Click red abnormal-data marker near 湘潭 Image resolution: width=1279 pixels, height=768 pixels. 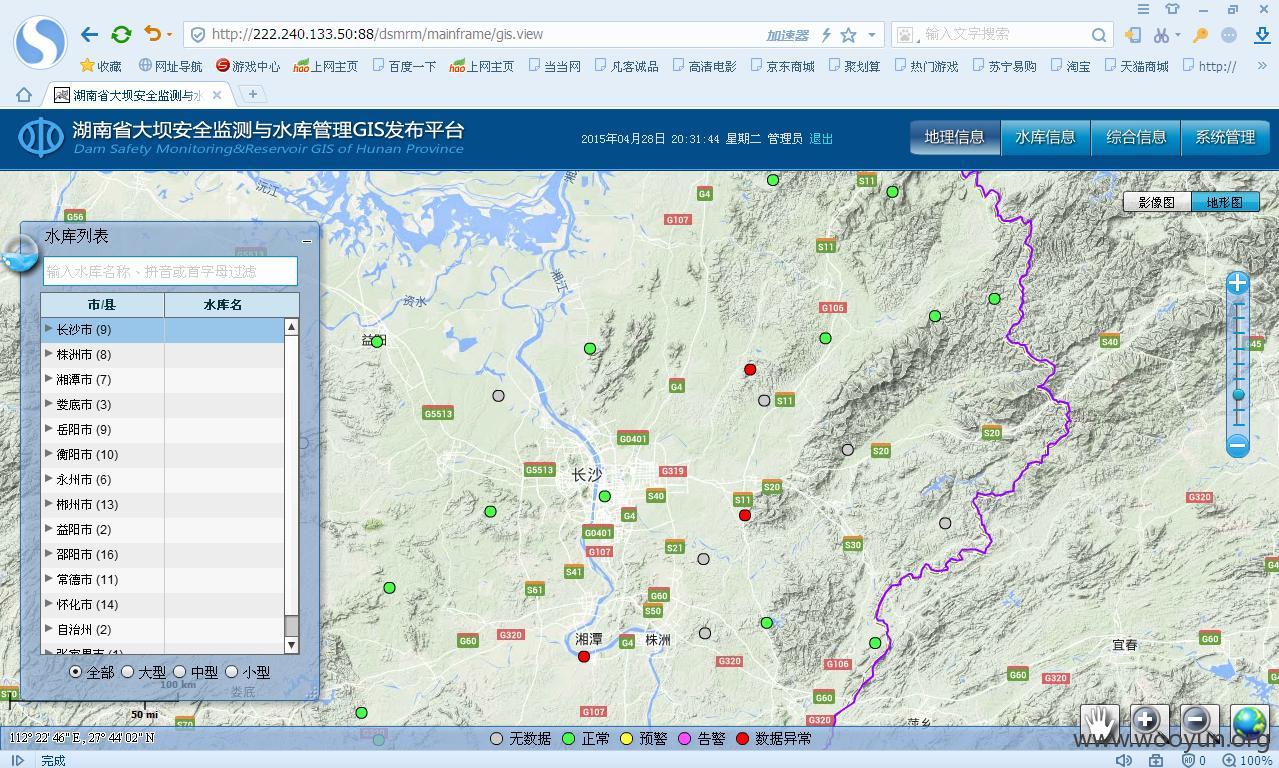click(x=584, y=657)
